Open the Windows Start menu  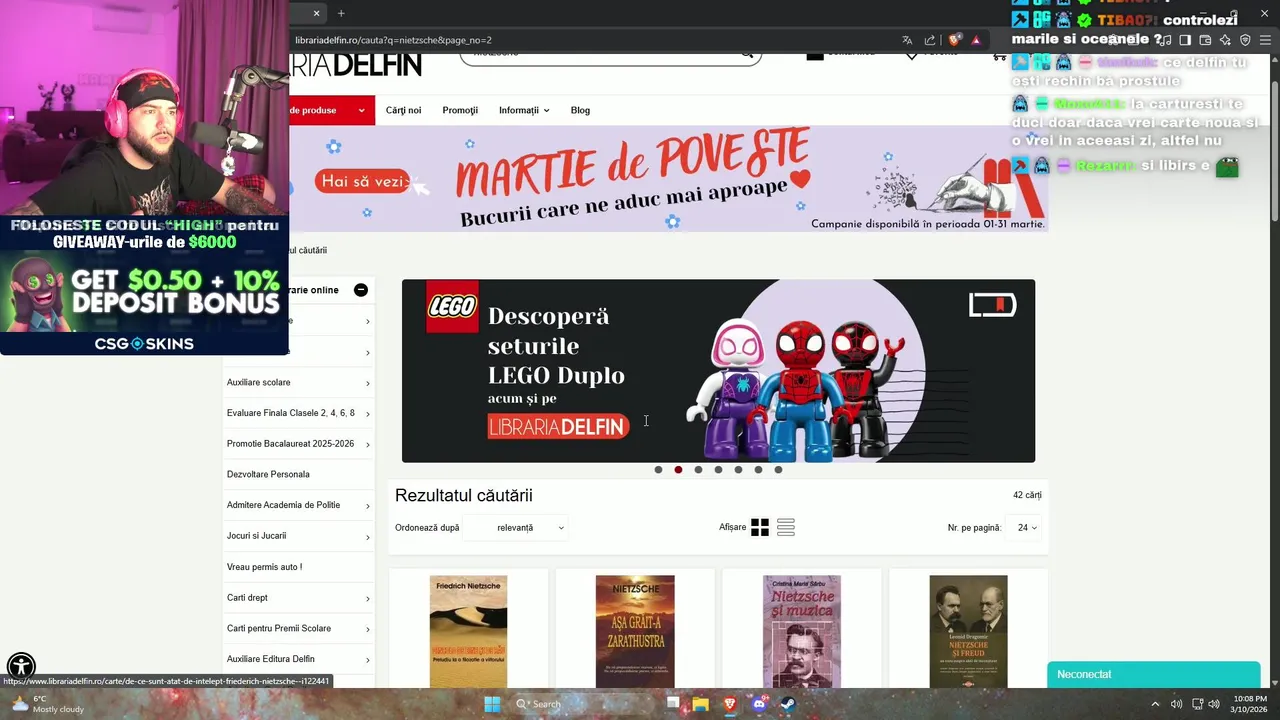[492, 704]
